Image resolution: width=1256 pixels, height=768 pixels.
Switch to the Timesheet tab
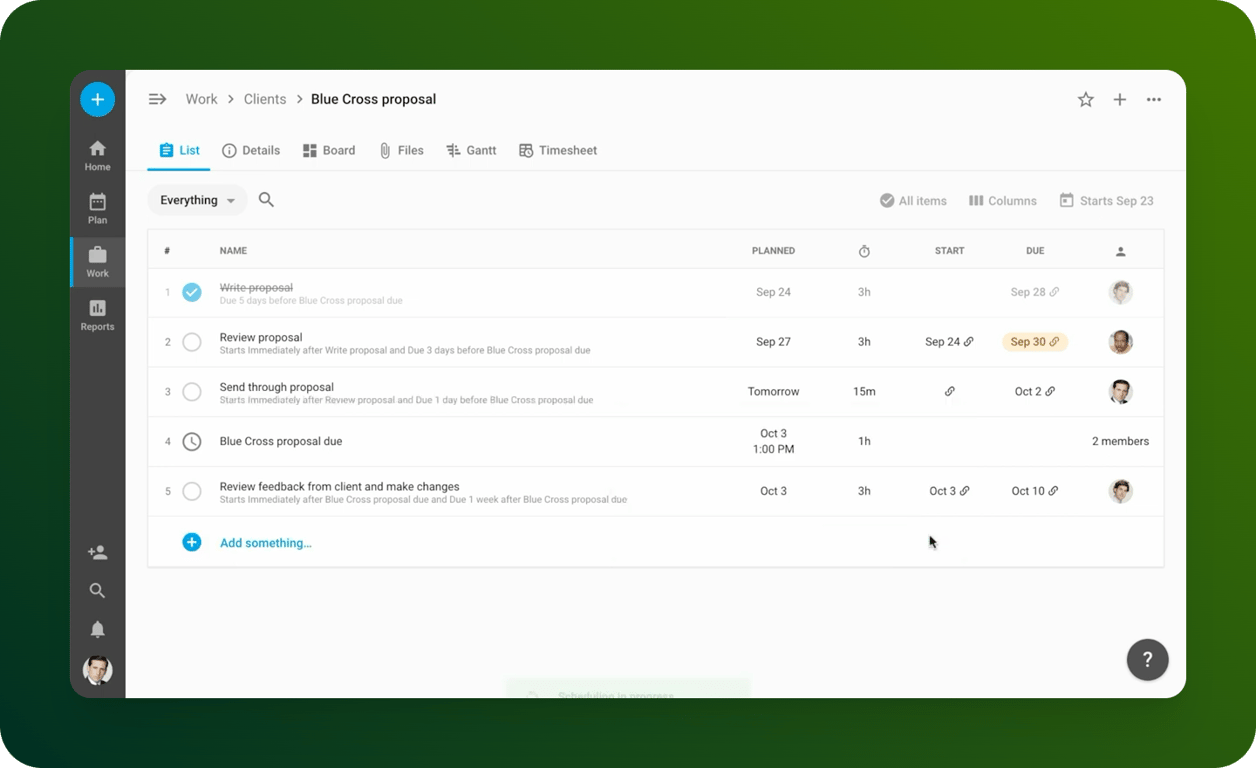coord(558,150)
